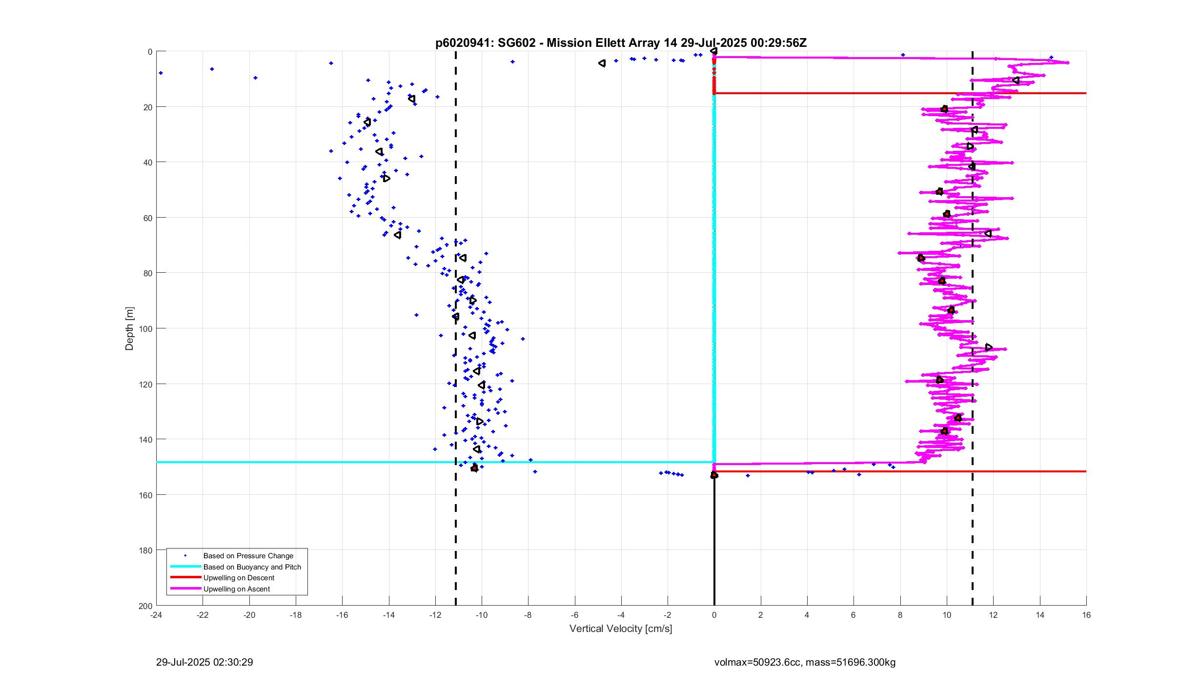
Task: Click the depth axis tick label "80"
Action: [147, 273]
